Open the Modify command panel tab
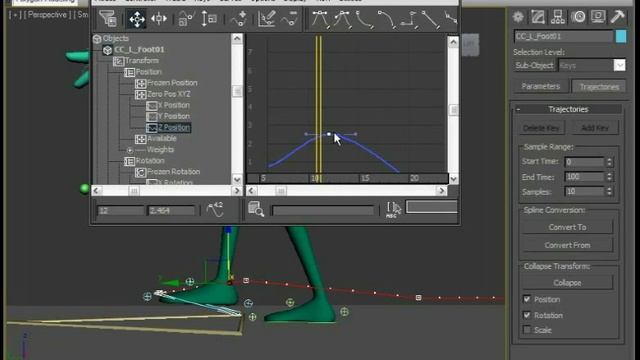640x360 pixels. point(538,17)
